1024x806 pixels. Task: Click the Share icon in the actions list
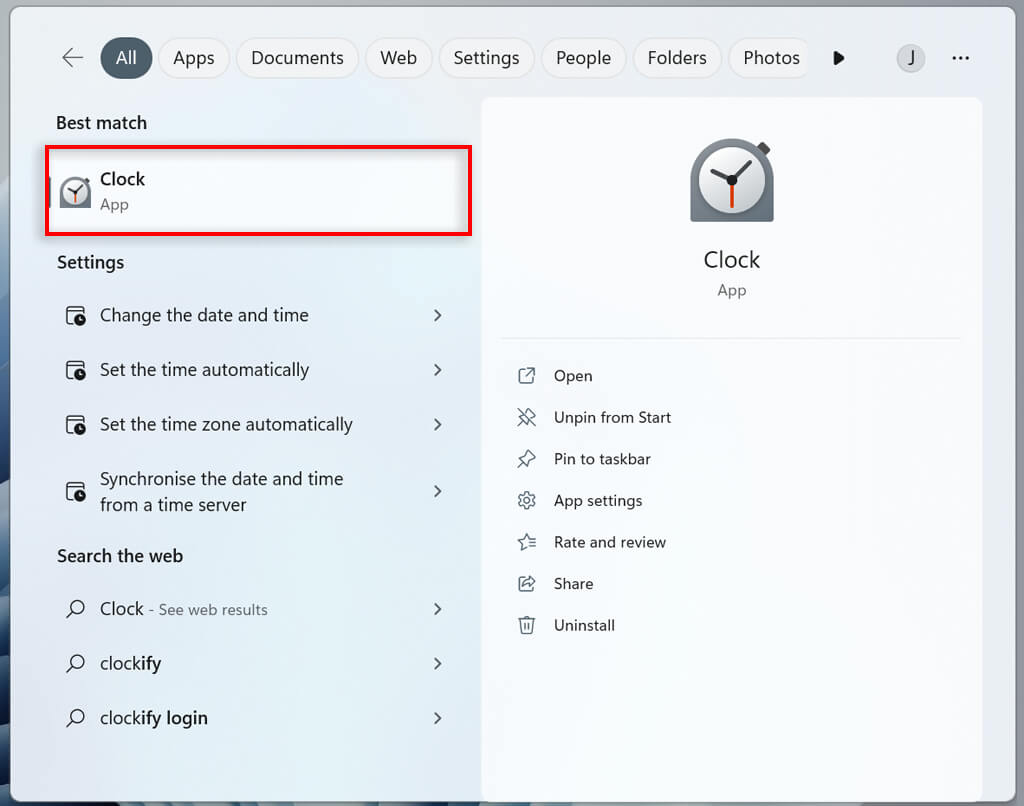(x=526, y=583)
